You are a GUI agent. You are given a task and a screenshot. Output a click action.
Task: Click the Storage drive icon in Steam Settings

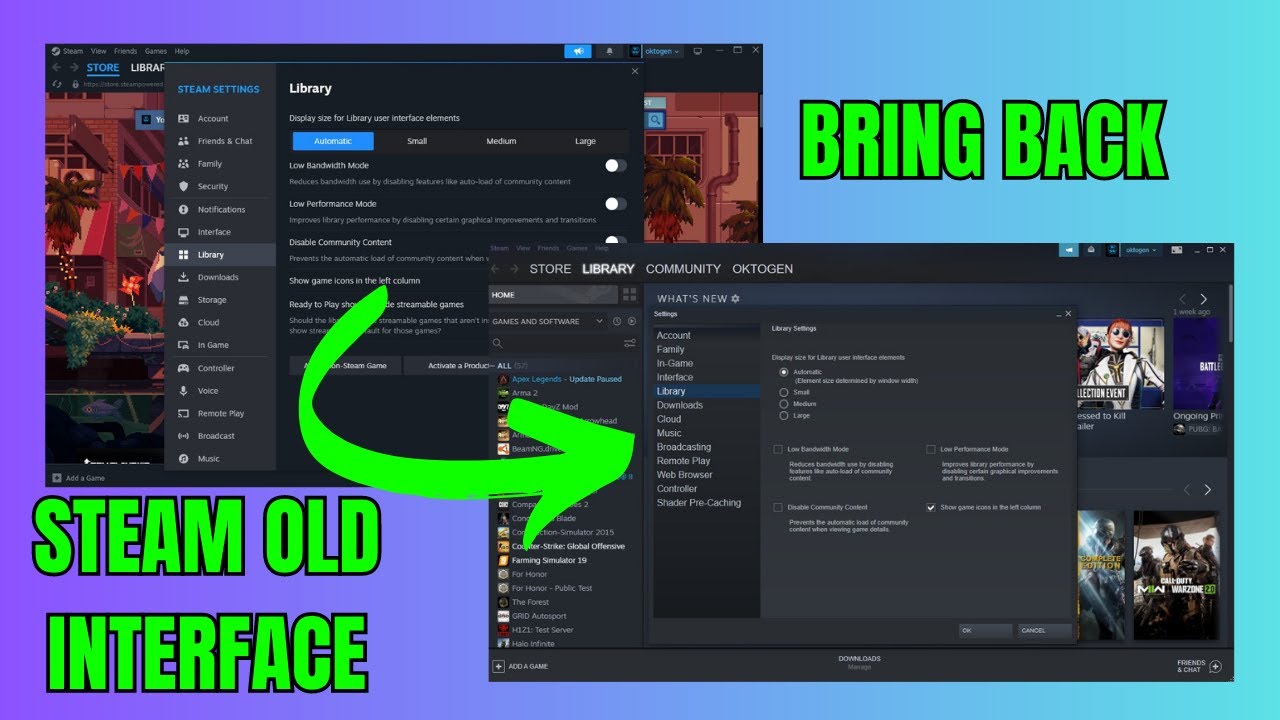point(184,300)
